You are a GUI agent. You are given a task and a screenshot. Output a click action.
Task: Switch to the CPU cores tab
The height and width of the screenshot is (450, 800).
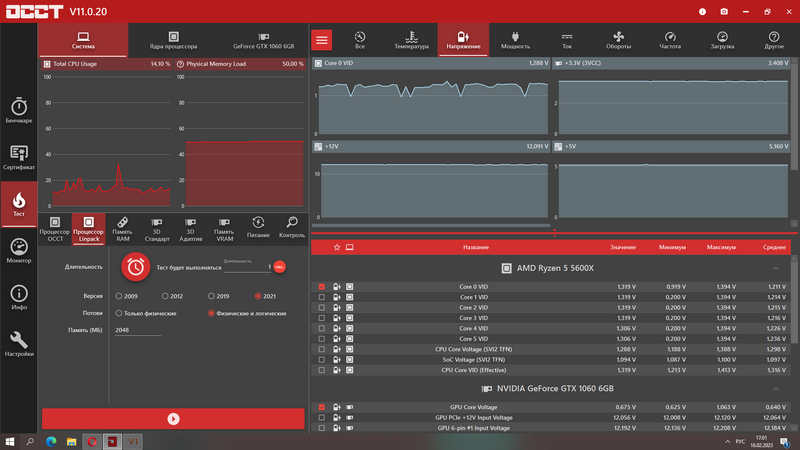point(173,40)
